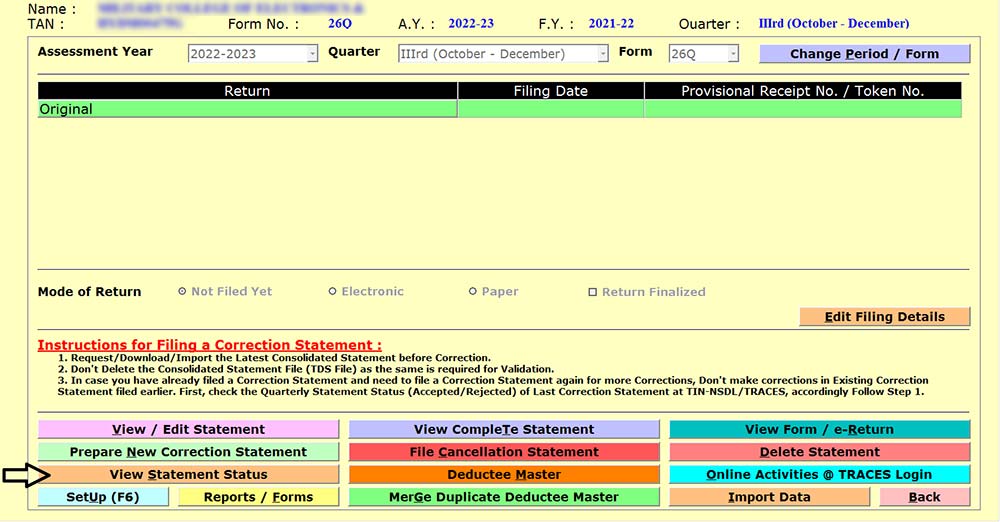
Task: Open the Deductee Master
Action: pos(504,474)
